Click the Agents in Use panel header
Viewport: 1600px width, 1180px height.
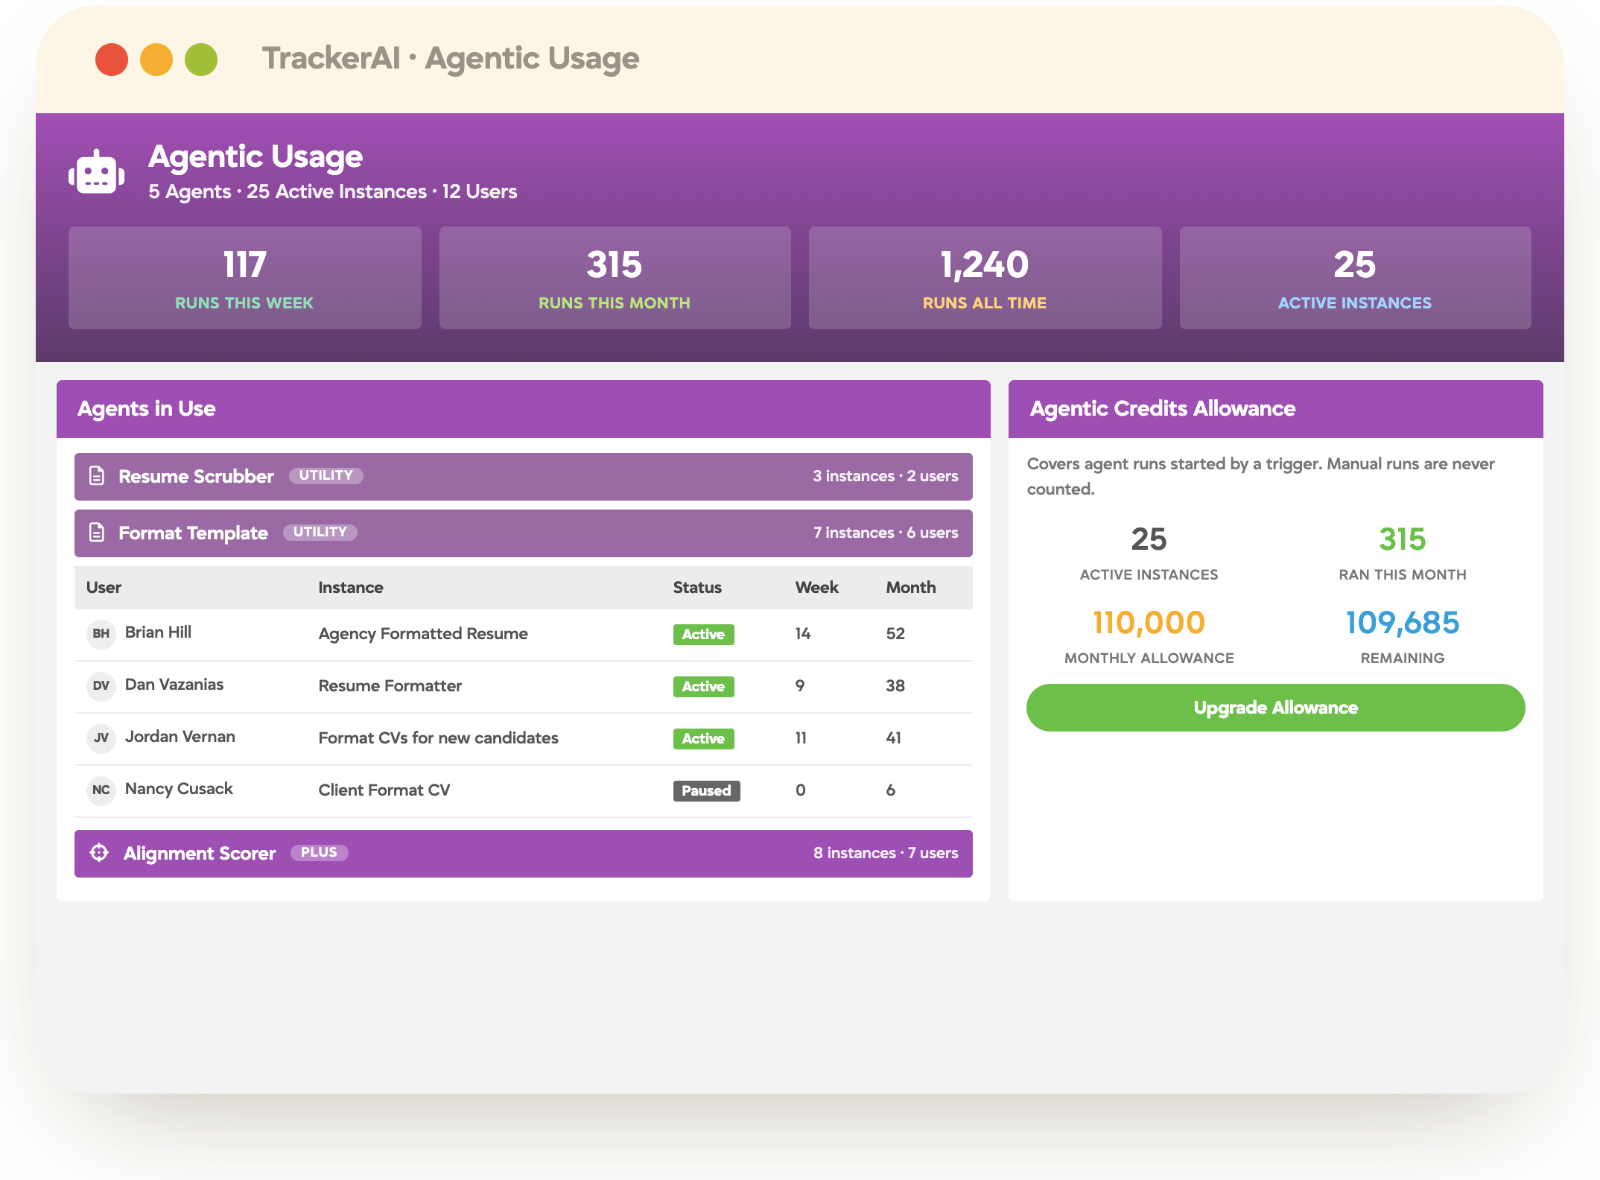point(523,409)
